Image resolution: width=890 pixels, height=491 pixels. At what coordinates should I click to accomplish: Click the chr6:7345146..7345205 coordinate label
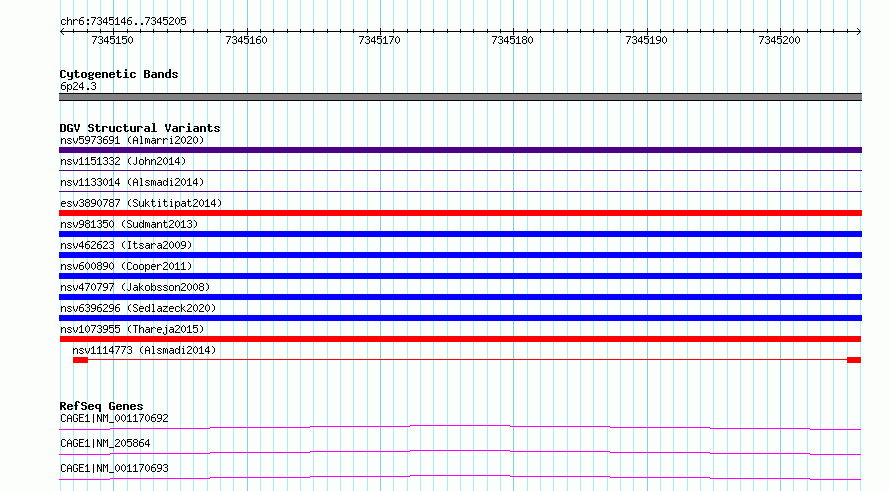click(123, 21)
